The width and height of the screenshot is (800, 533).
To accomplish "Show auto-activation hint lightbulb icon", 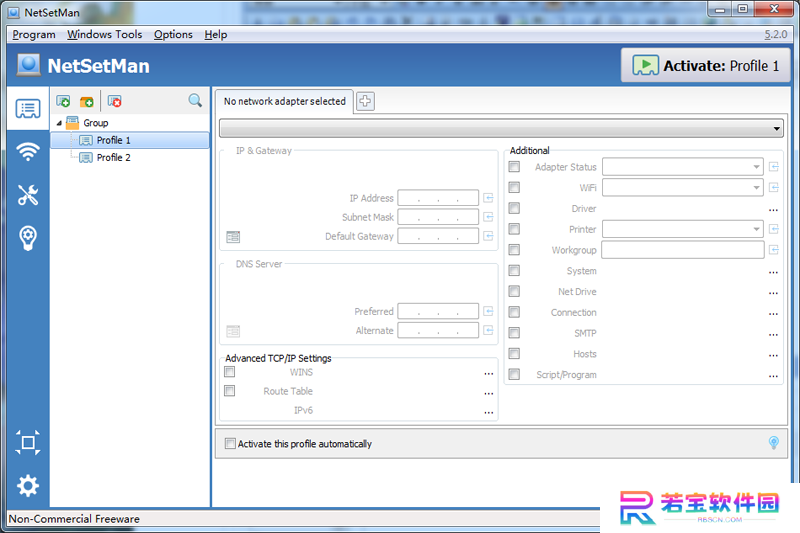I will click(773, 443).
